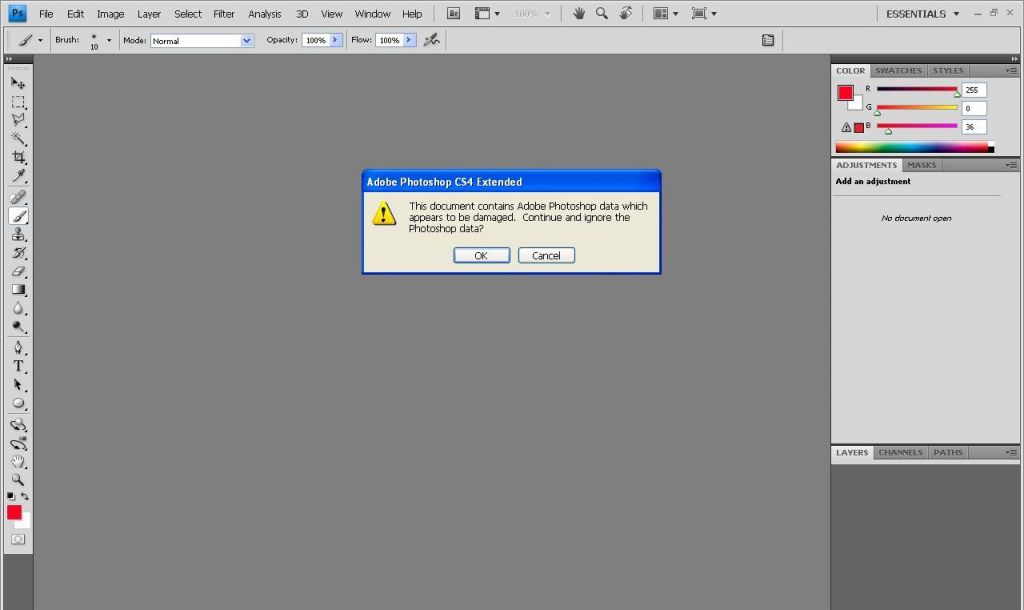Screen dimensions: 1024x610
Task: Switch to the Styles tab
Action: pyautogui.click(x=948, y=71)
